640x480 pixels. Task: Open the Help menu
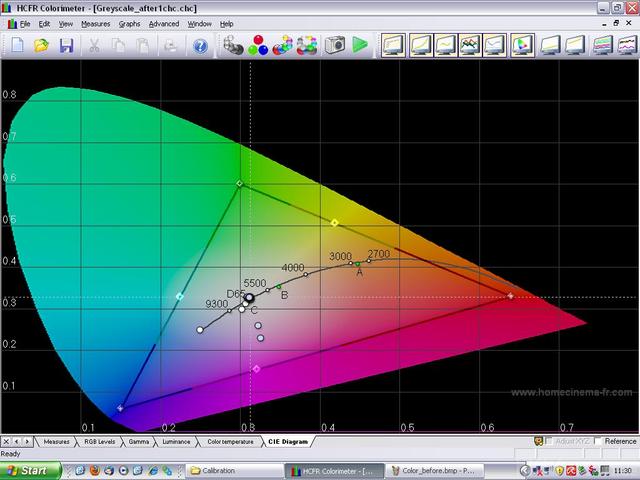(227, 24)
